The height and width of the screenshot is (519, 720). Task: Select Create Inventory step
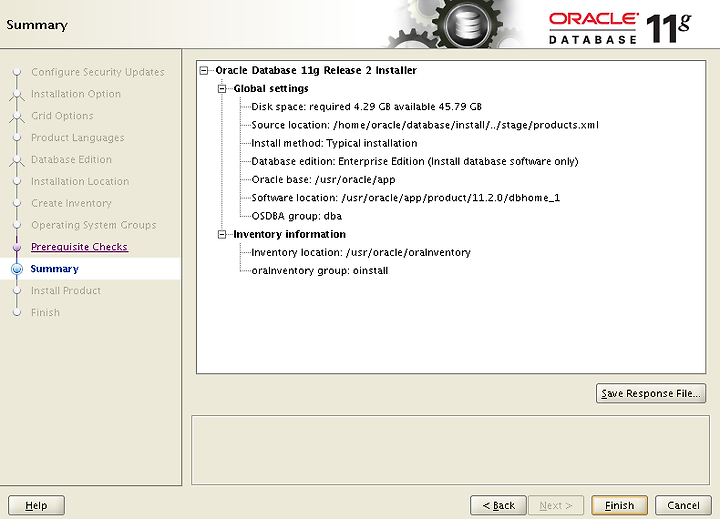pyautogui.click(x=71, y=203)
